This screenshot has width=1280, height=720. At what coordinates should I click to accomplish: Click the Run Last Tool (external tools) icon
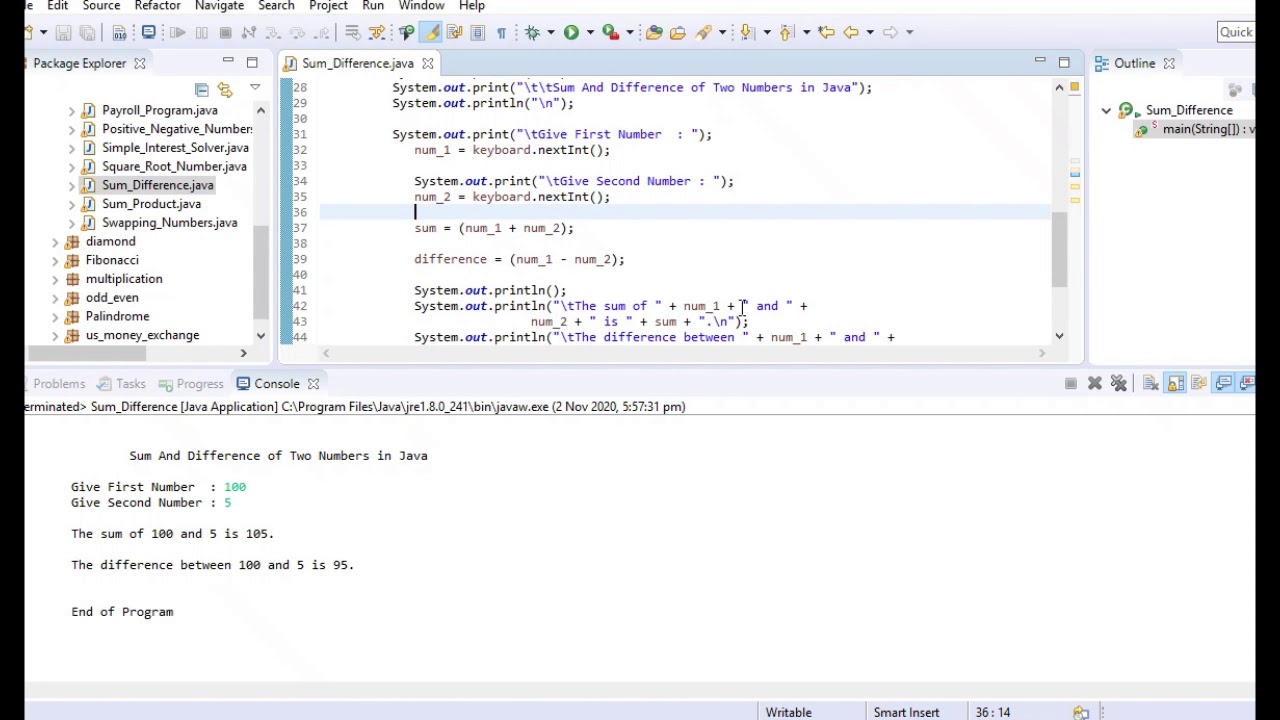coord(609,33)
